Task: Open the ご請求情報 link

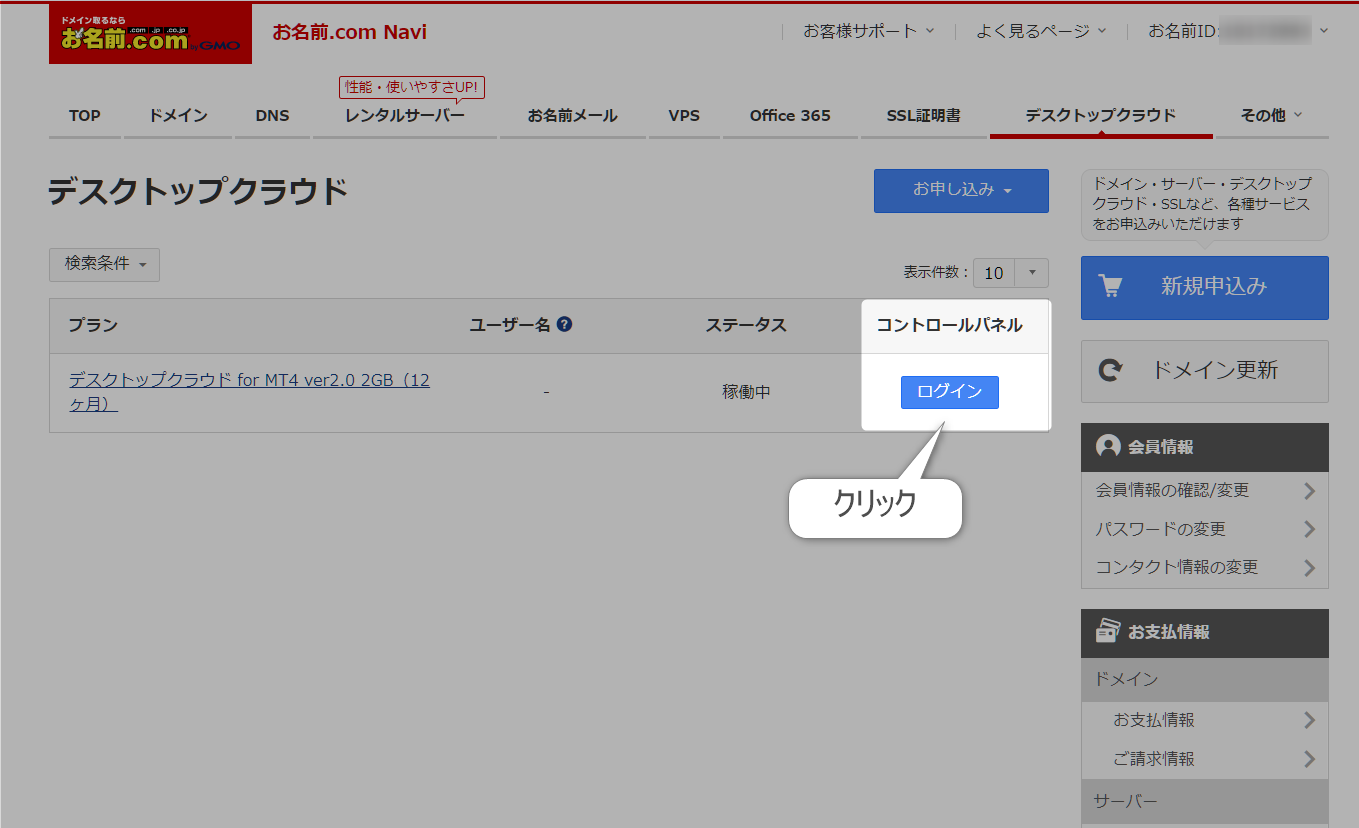Action: (1154, 759)
